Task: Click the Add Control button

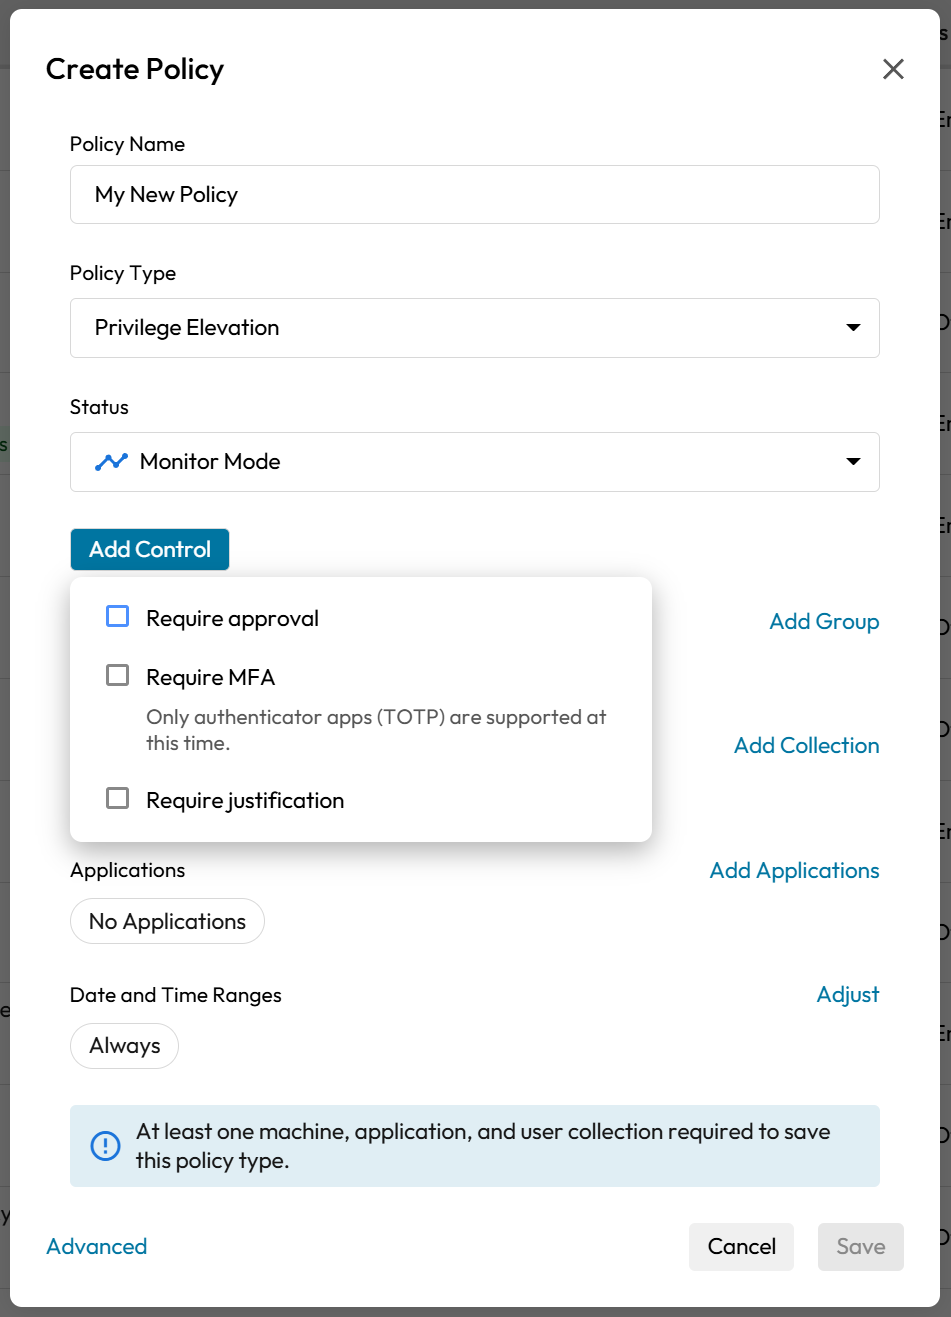Action: point(150,550)
